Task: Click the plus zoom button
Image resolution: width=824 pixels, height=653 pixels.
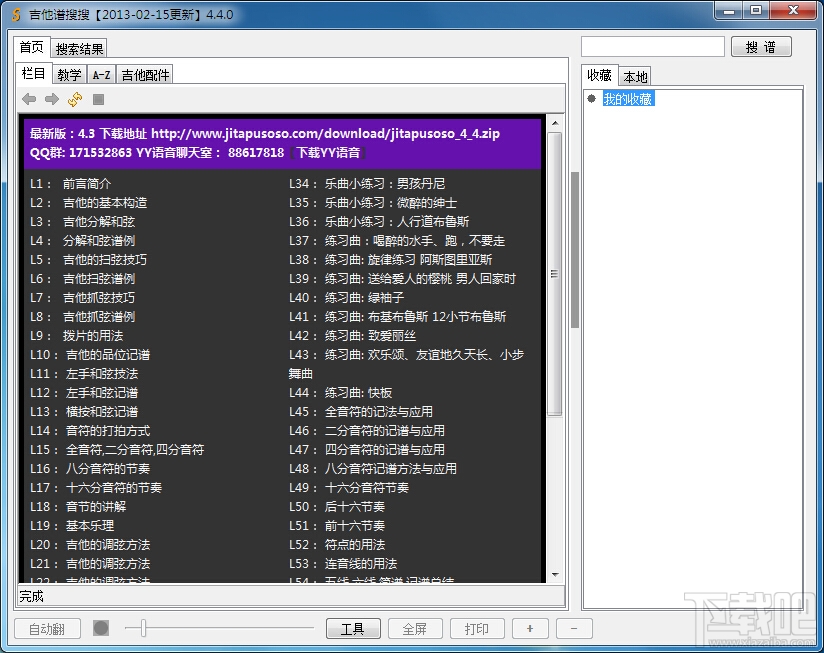Action: pyautogui.click(x=530, y=628)
